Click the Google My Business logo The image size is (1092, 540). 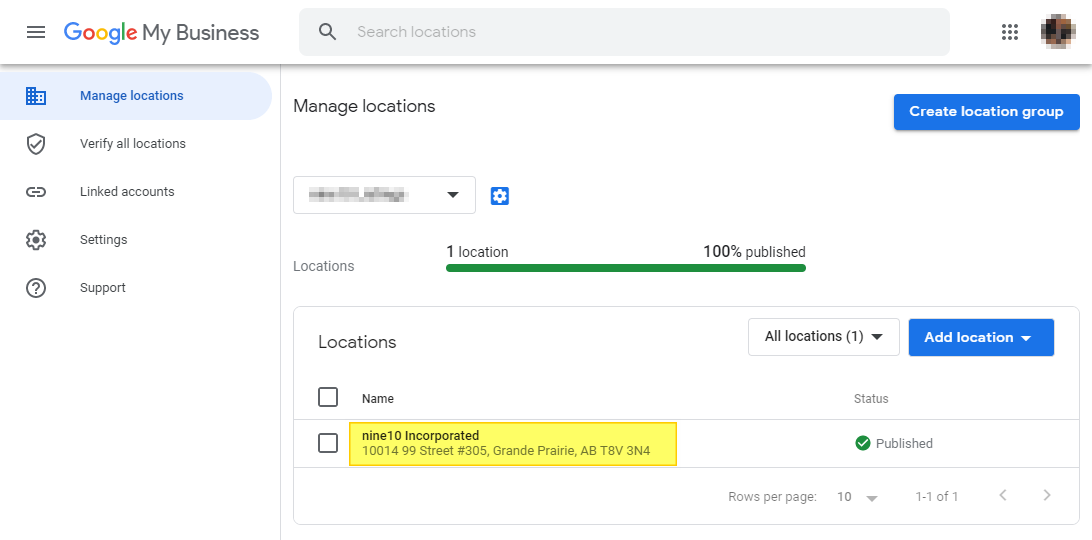coord(162,32)
